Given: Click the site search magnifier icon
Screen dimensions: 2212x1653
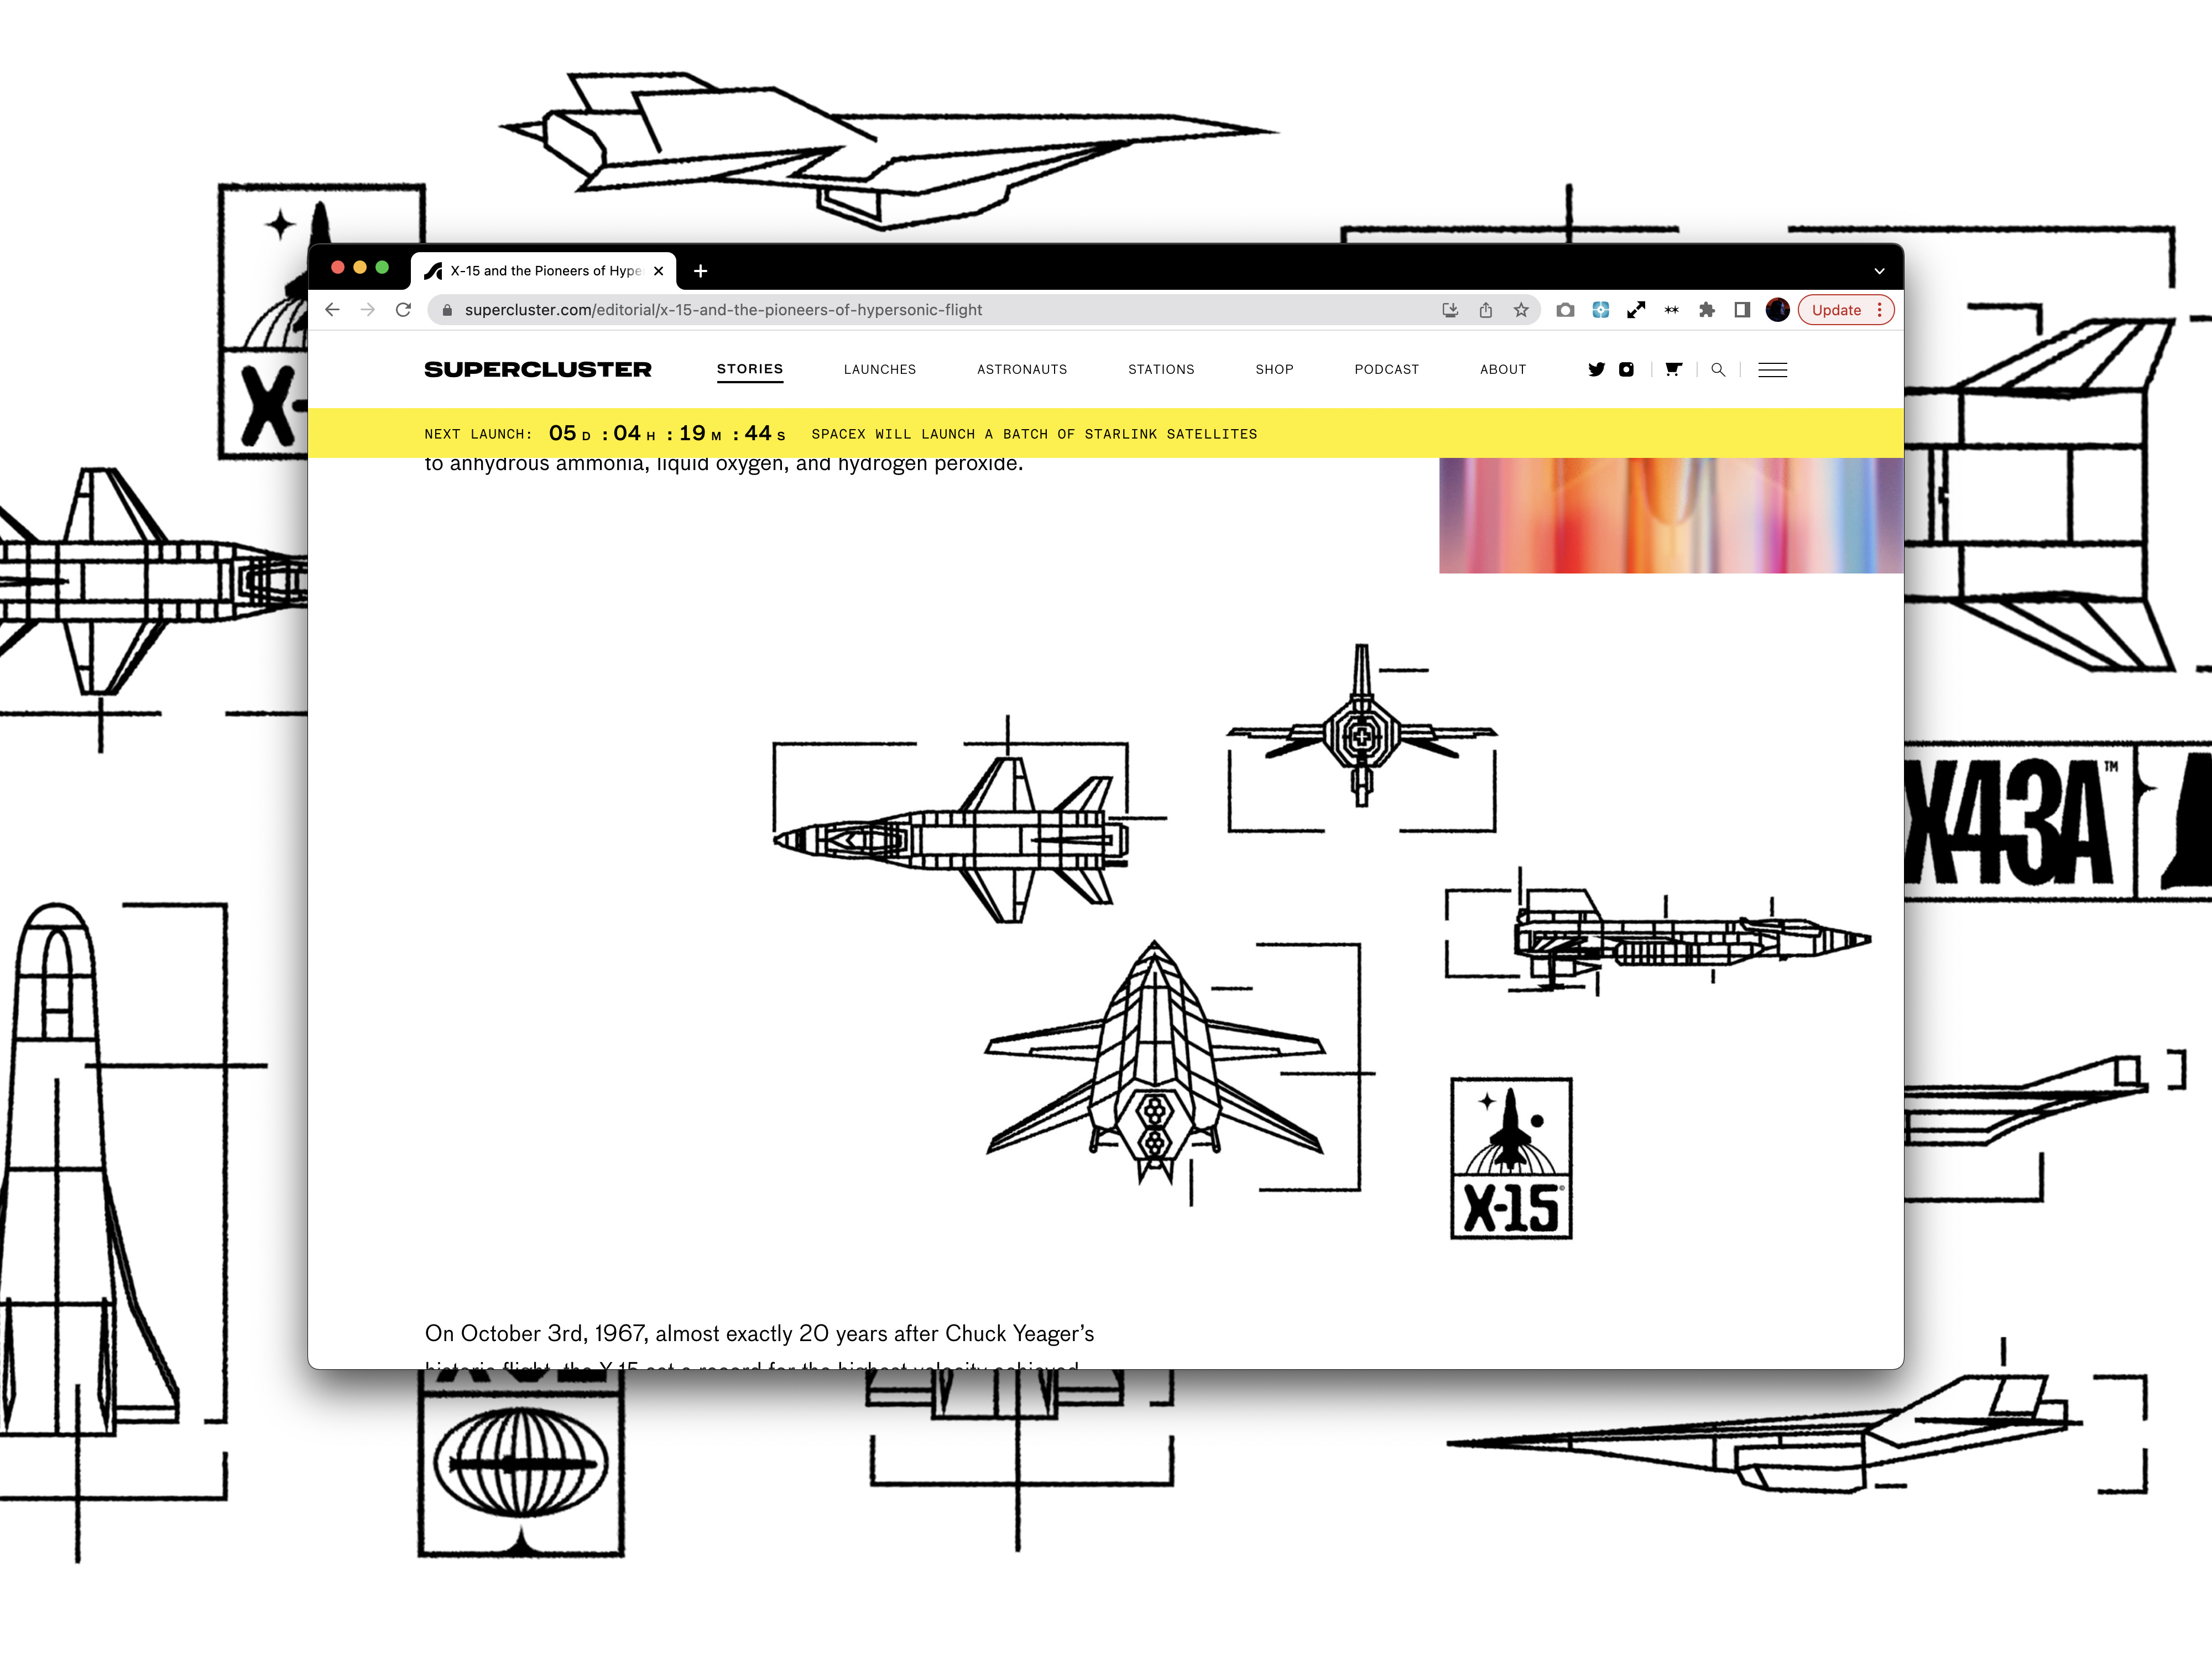Looking at the screenshot, I should (1718, 369).
